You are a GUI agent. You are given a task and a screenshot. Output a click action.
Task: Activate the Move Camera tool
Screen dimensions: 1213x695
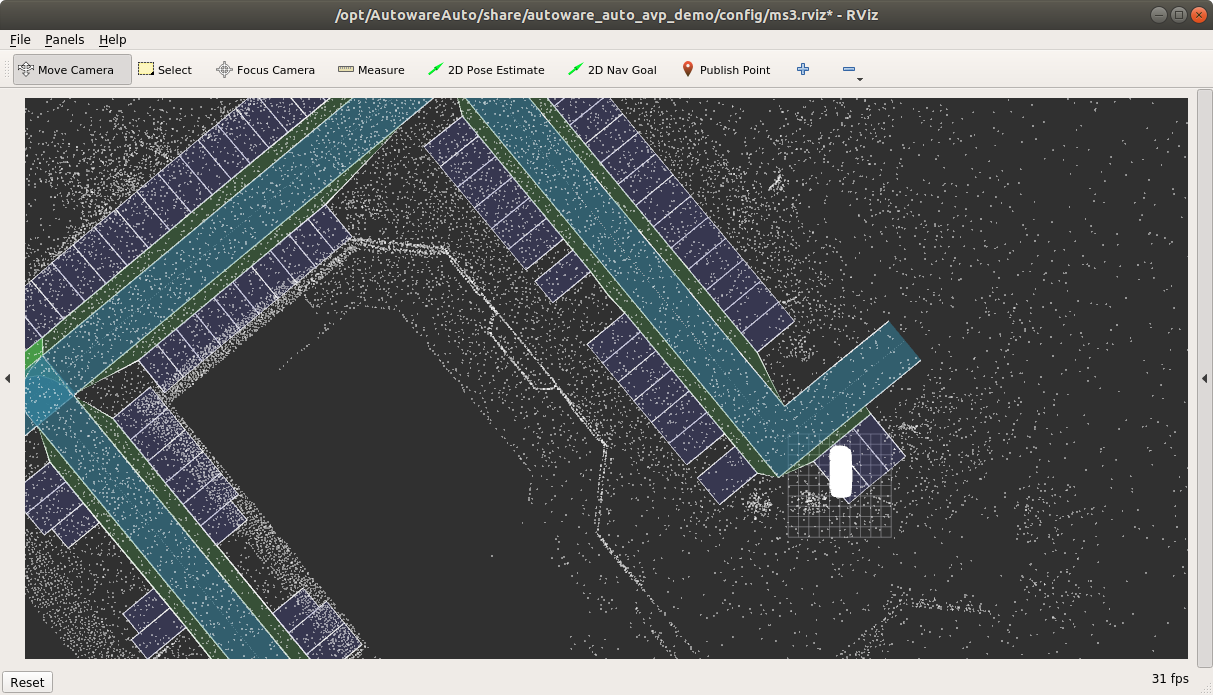coord(72,70)
